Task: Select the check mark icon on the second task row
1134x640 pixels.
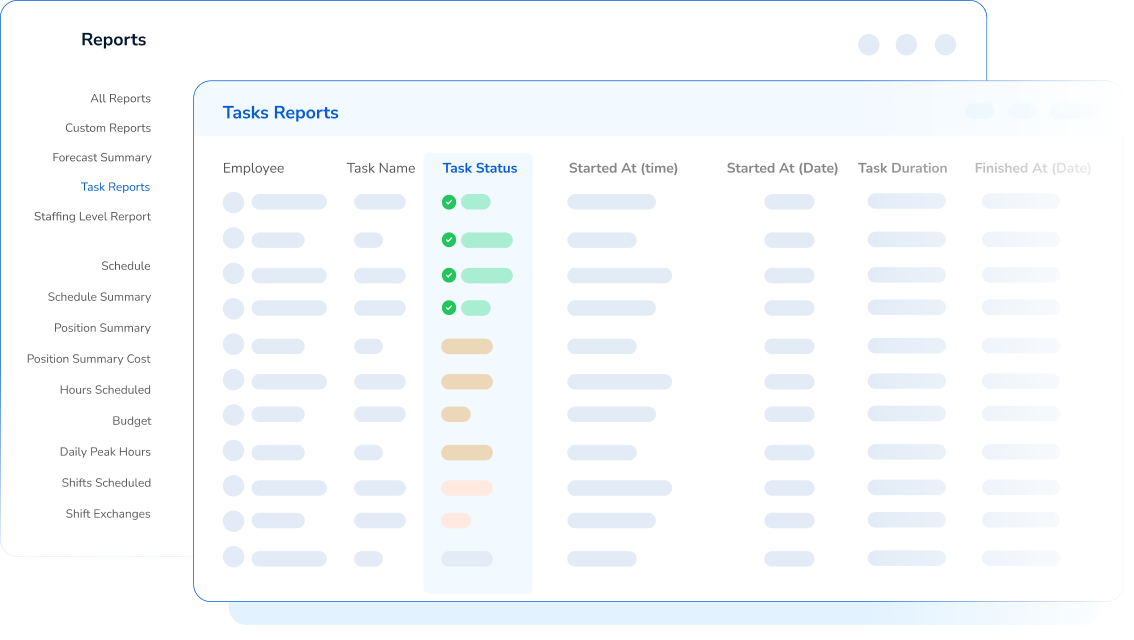Action: [x=448, y=240]
